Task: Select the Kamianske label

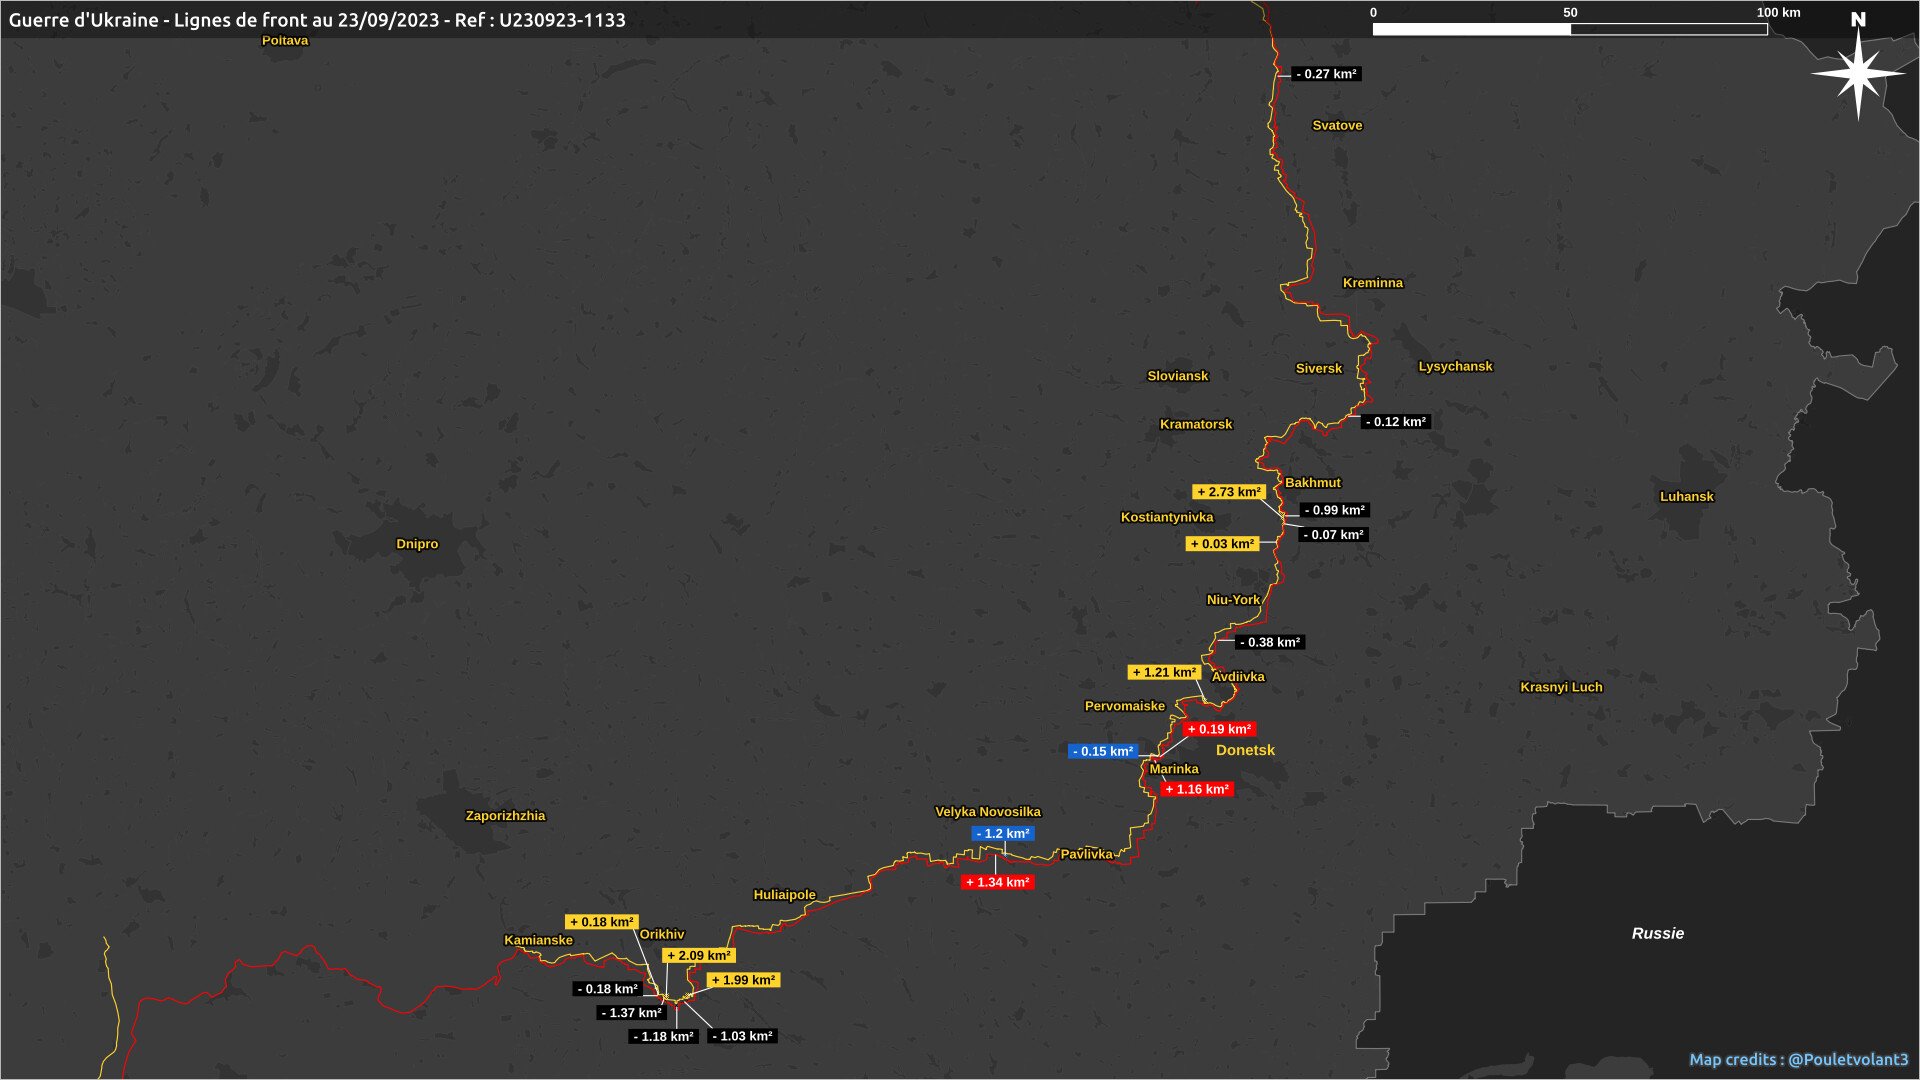Action: (538, 940)
